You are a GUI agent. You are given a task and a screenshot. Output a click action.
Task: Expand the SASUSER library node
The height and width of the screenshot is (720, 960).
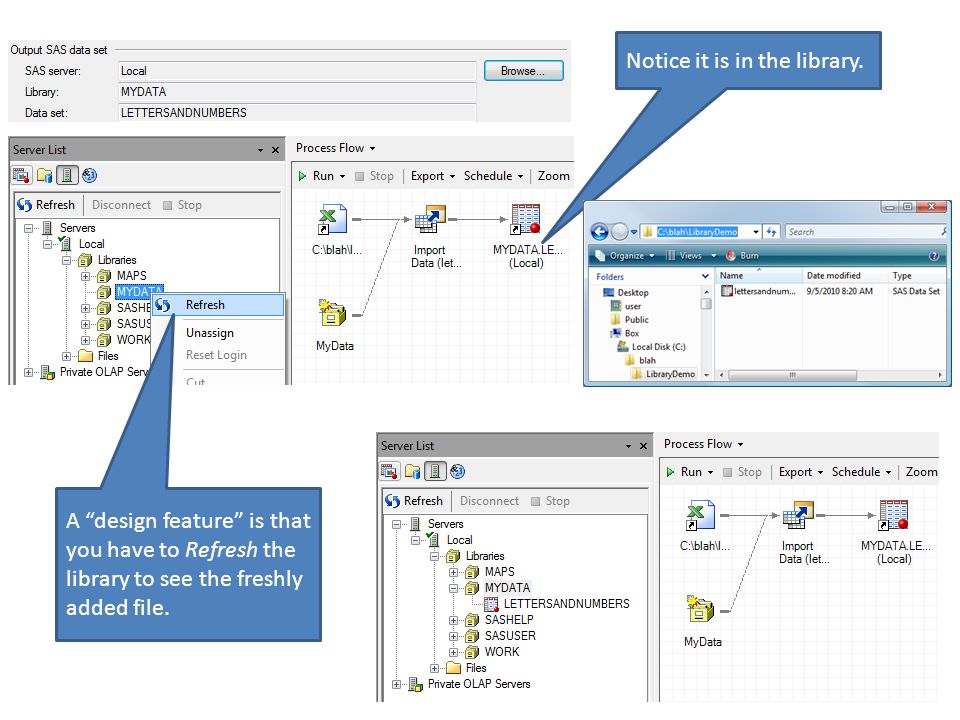click(x=454, y=636)
